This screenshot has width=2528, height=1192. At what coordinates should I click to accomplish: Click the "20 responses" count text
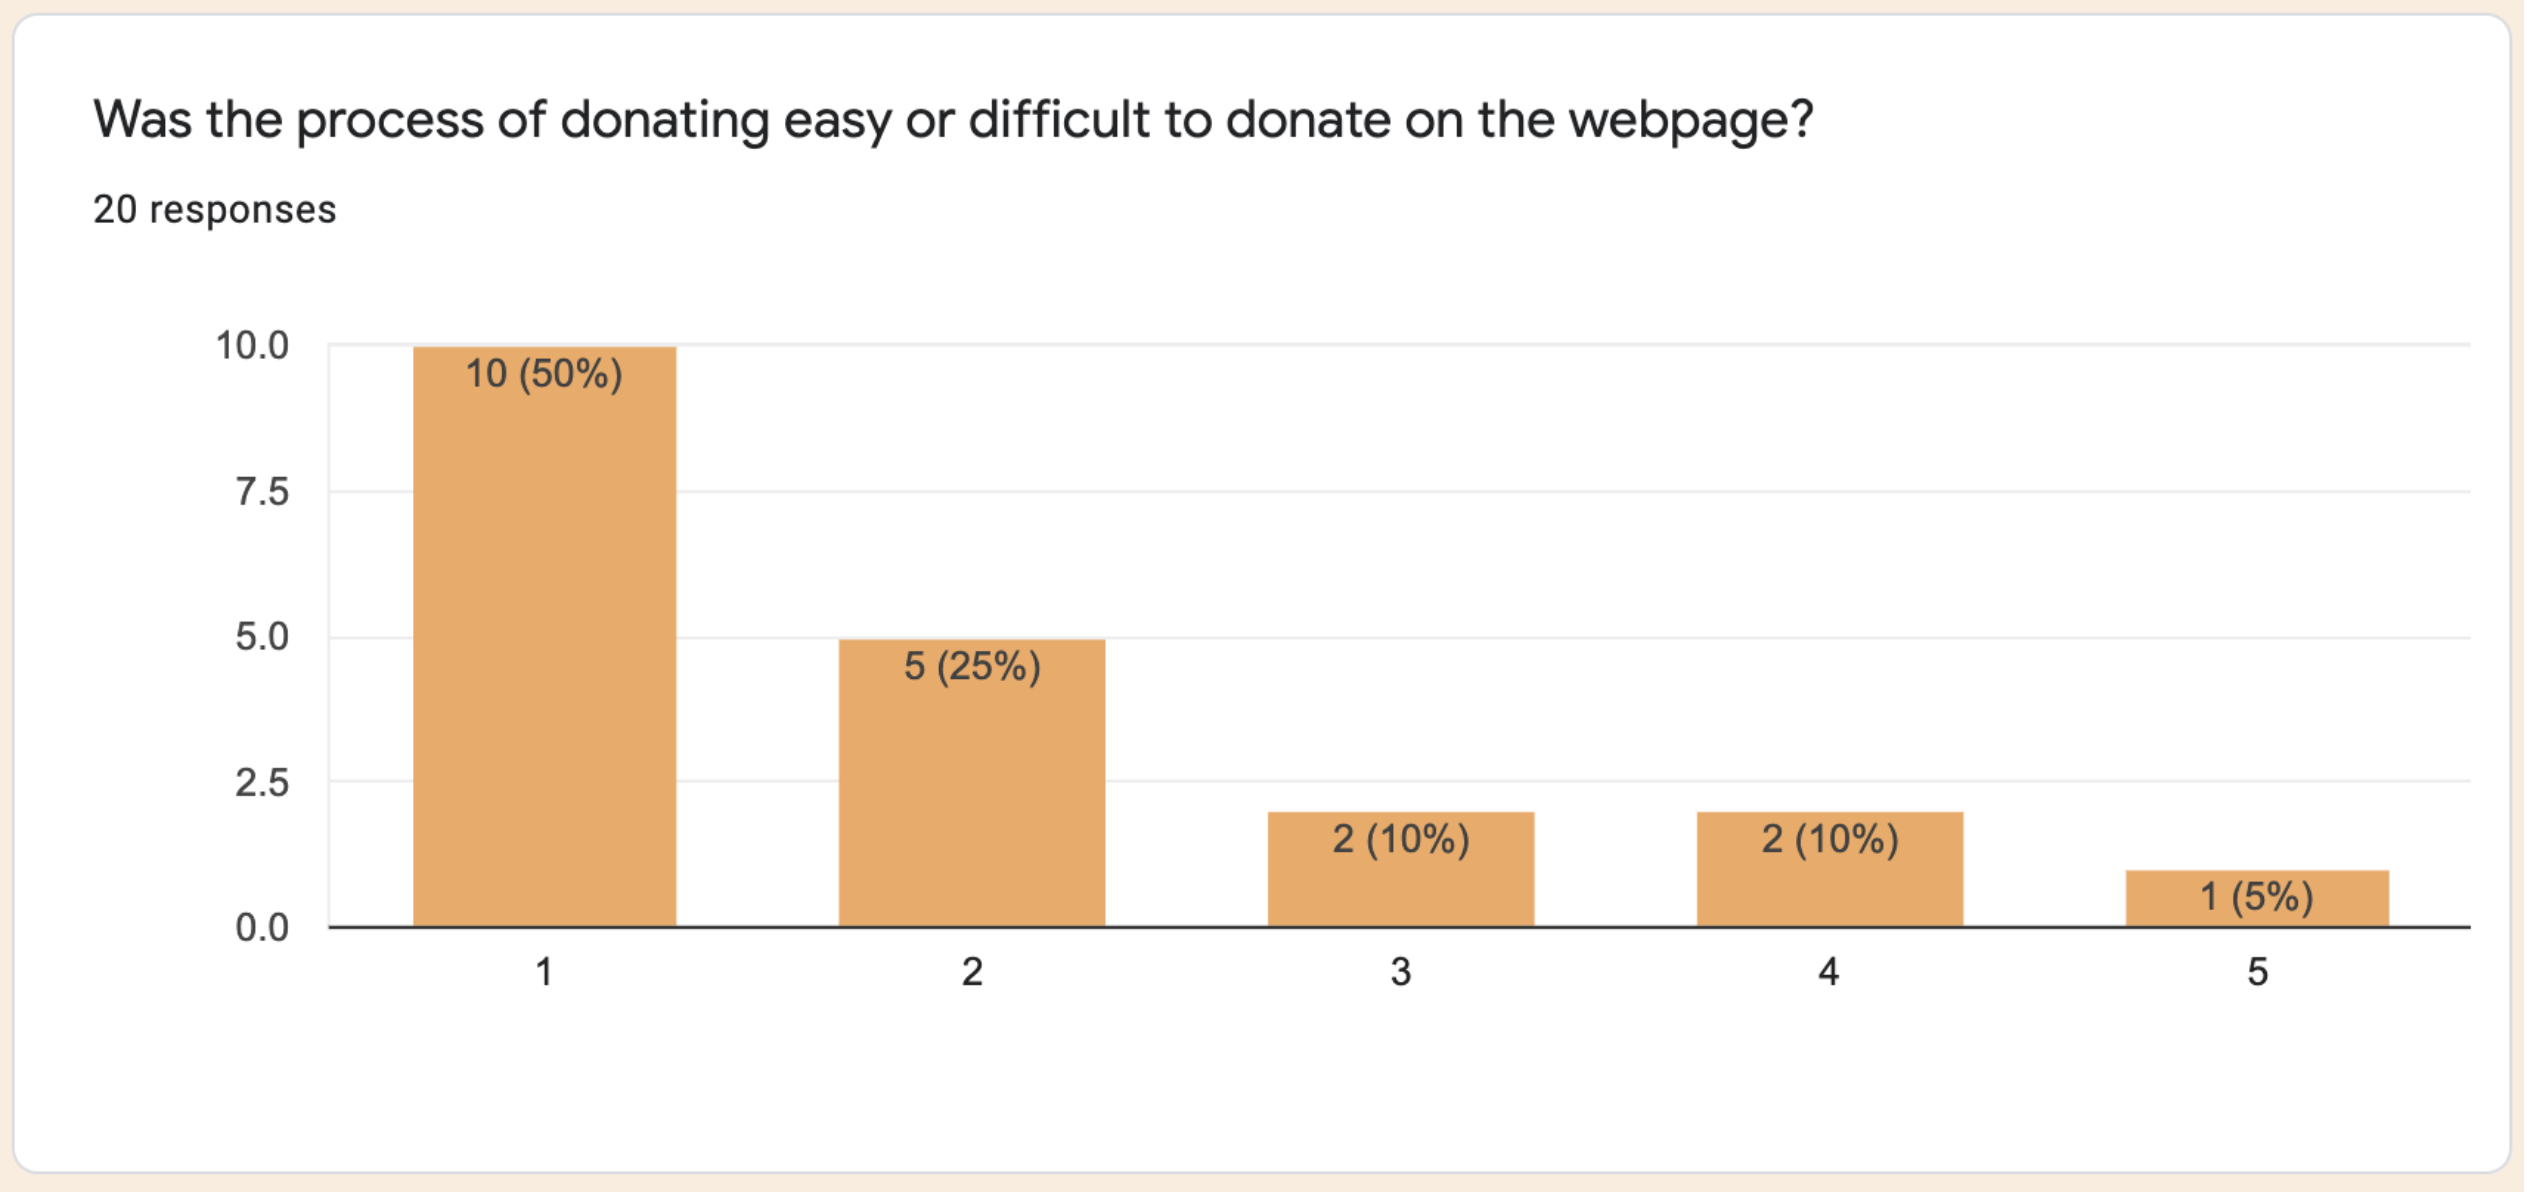pos(215,210)
